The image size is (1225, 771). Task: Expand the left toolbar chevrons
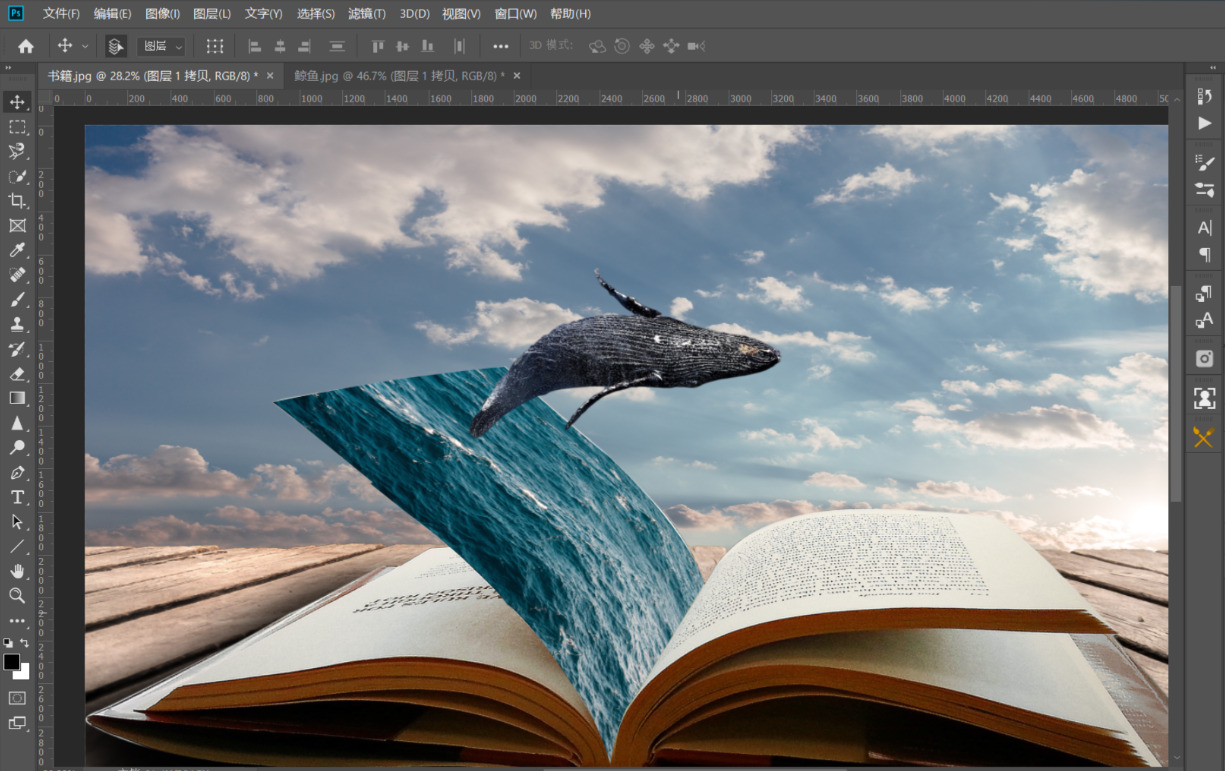pos(8,68)
